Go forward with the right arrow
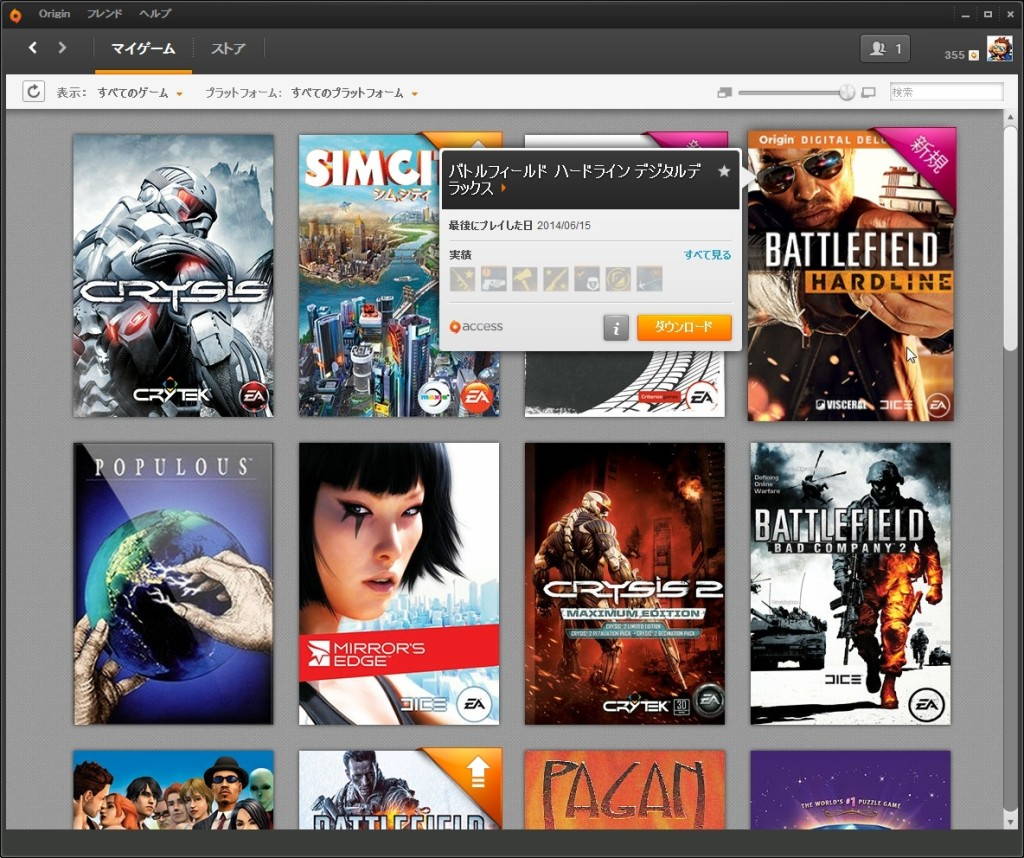1024x858 pixels. [62, 47]
